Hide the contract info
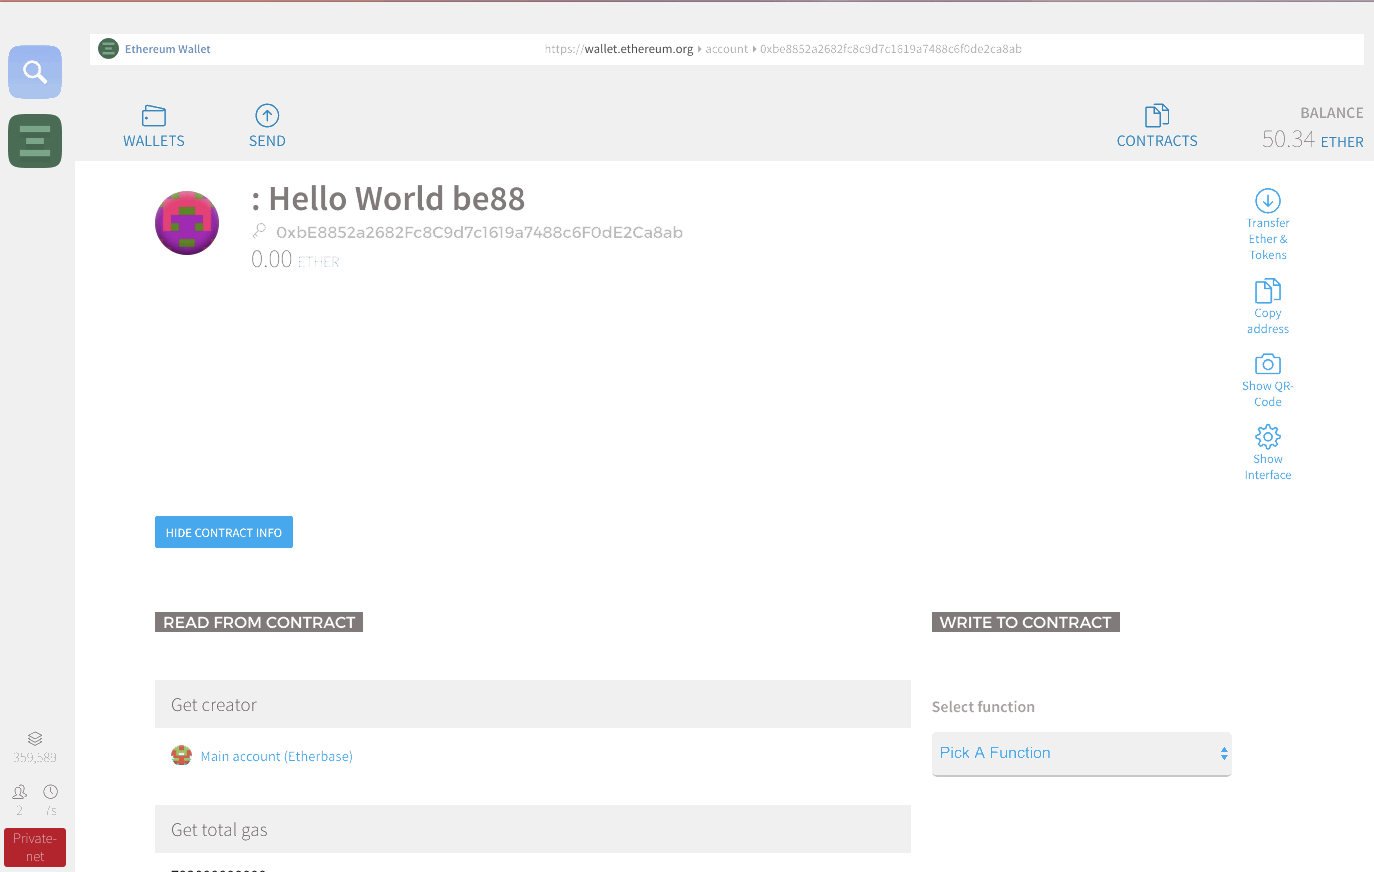The height and width of the screenshot is (872, 1374). click(x=224, y=532)
